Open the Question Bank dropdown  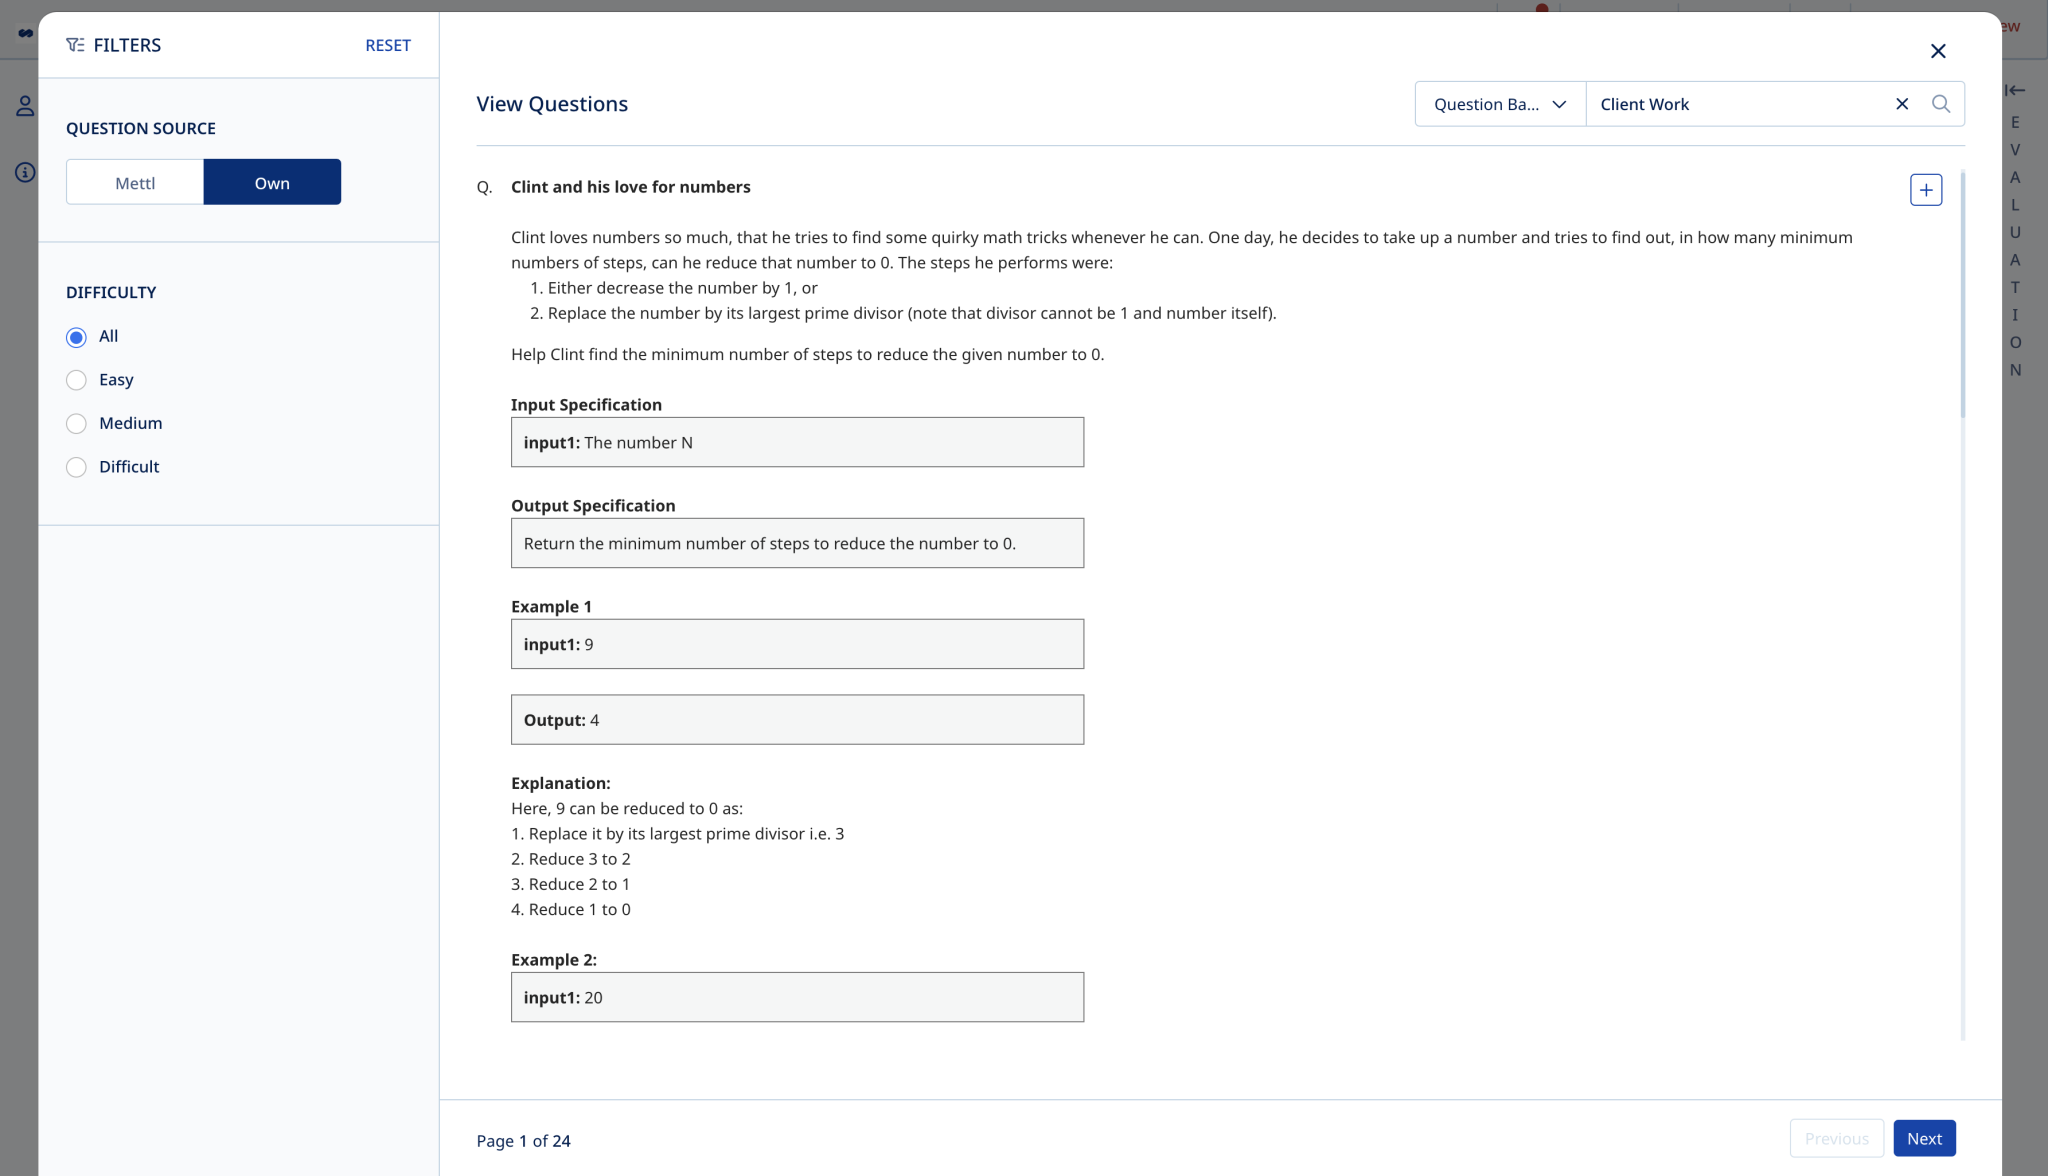click(1498, 103)
